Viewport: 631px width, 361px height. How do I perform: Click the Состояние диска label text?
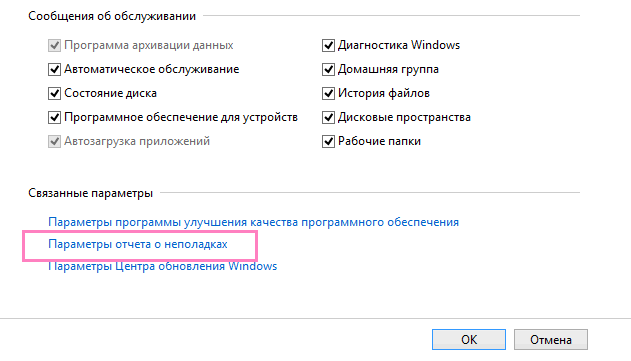point(110,93)
